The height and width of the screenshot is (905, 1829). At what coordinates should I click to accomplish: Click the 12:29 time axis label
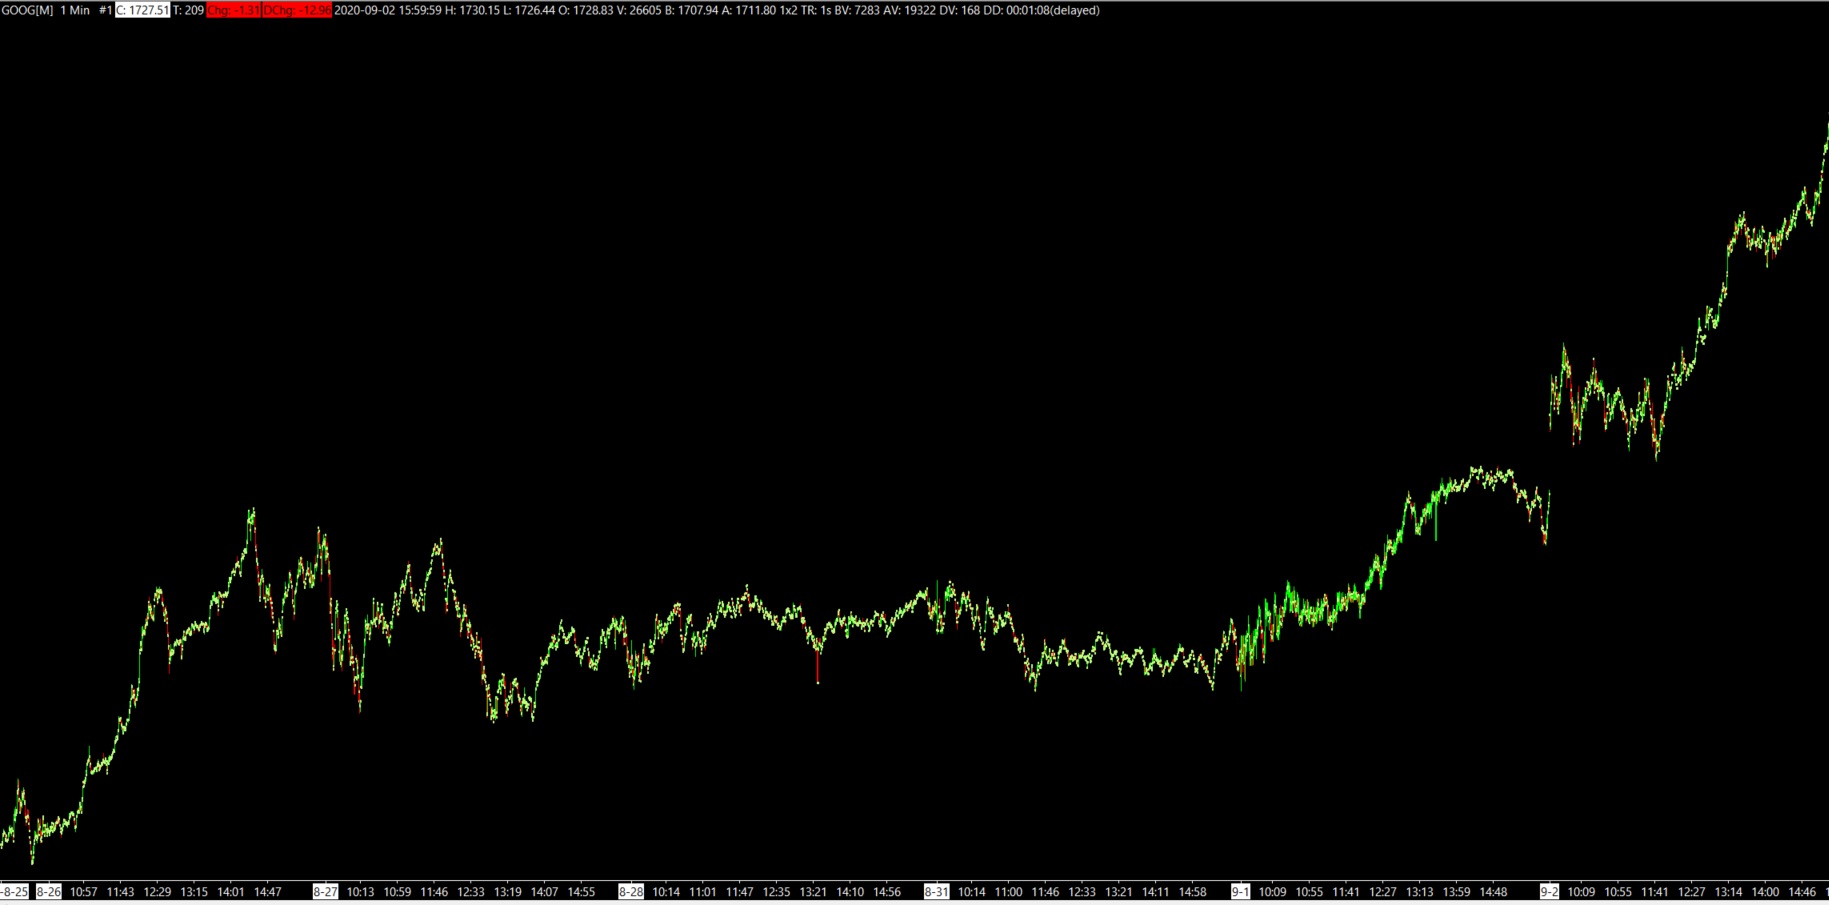coord(157,892)
